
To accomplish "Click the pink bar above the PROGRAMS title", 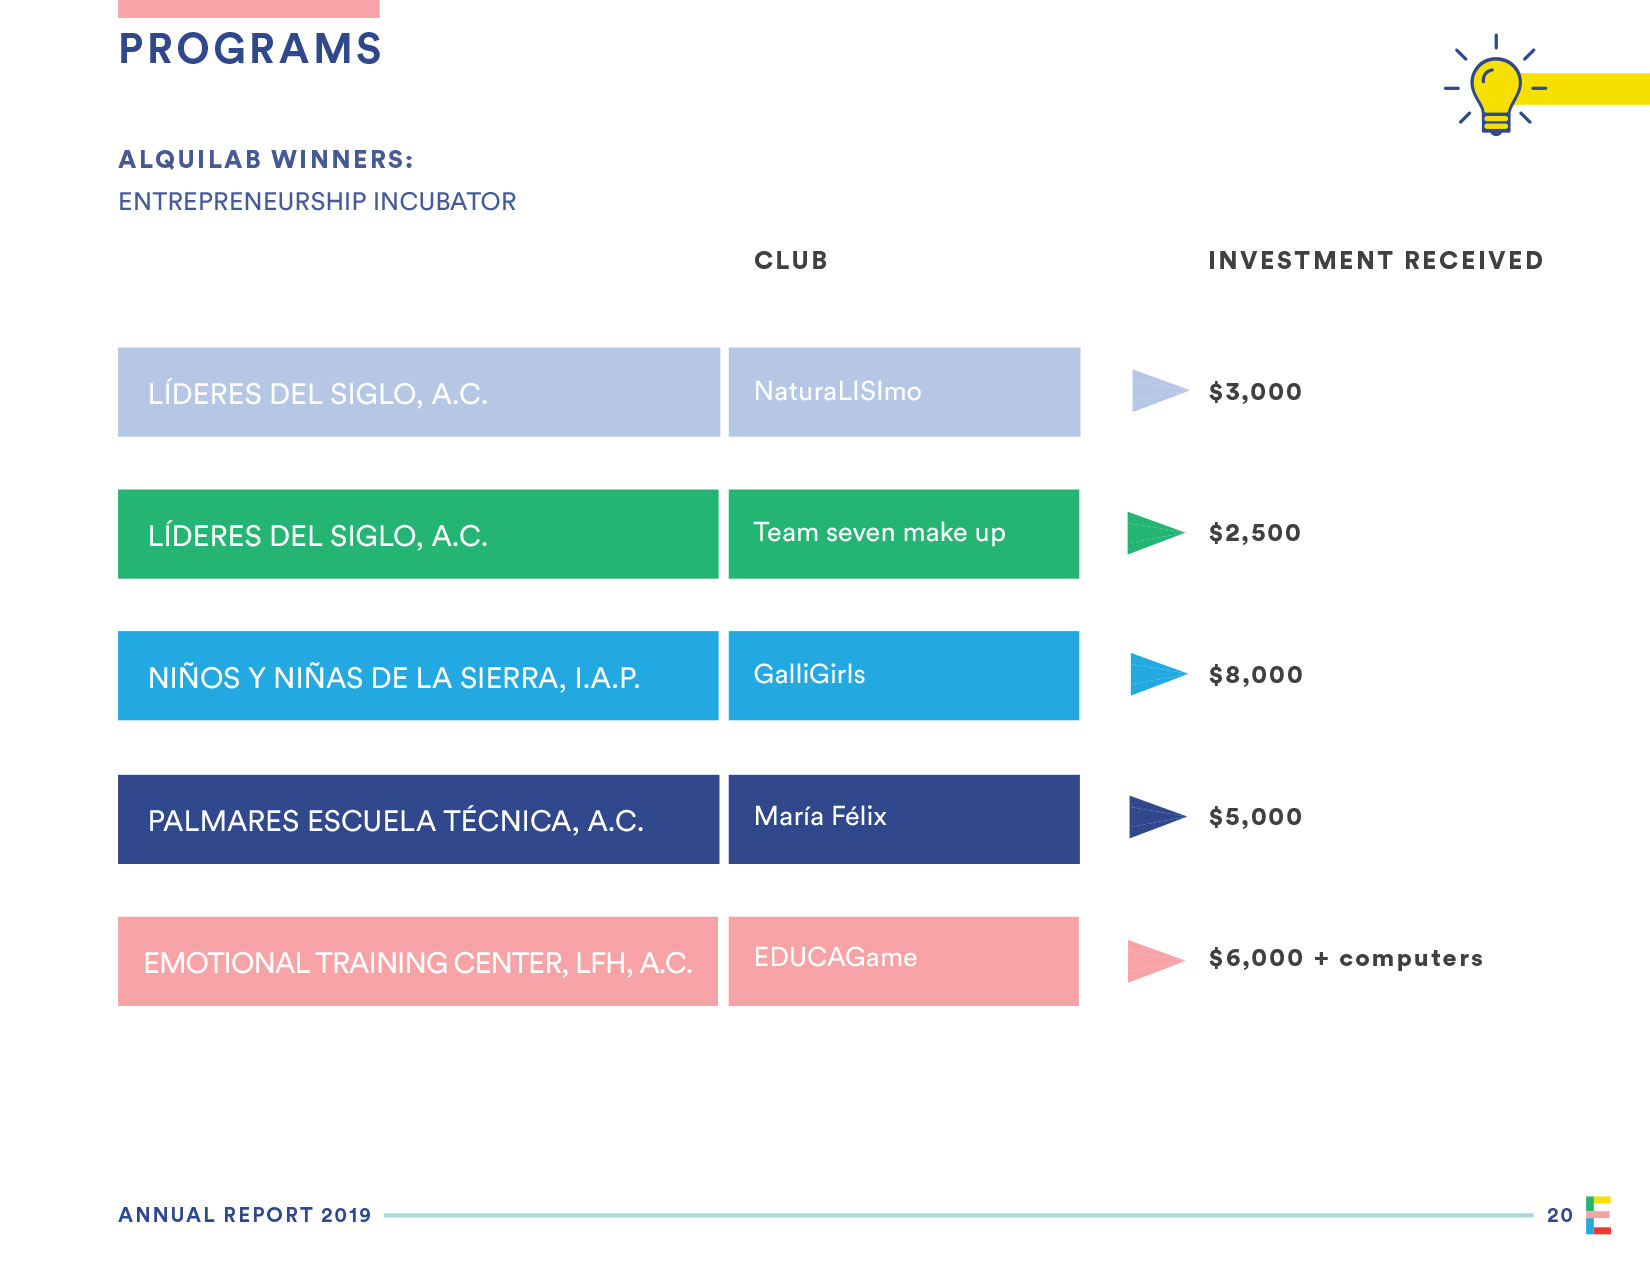I will [x=248, y=8].
